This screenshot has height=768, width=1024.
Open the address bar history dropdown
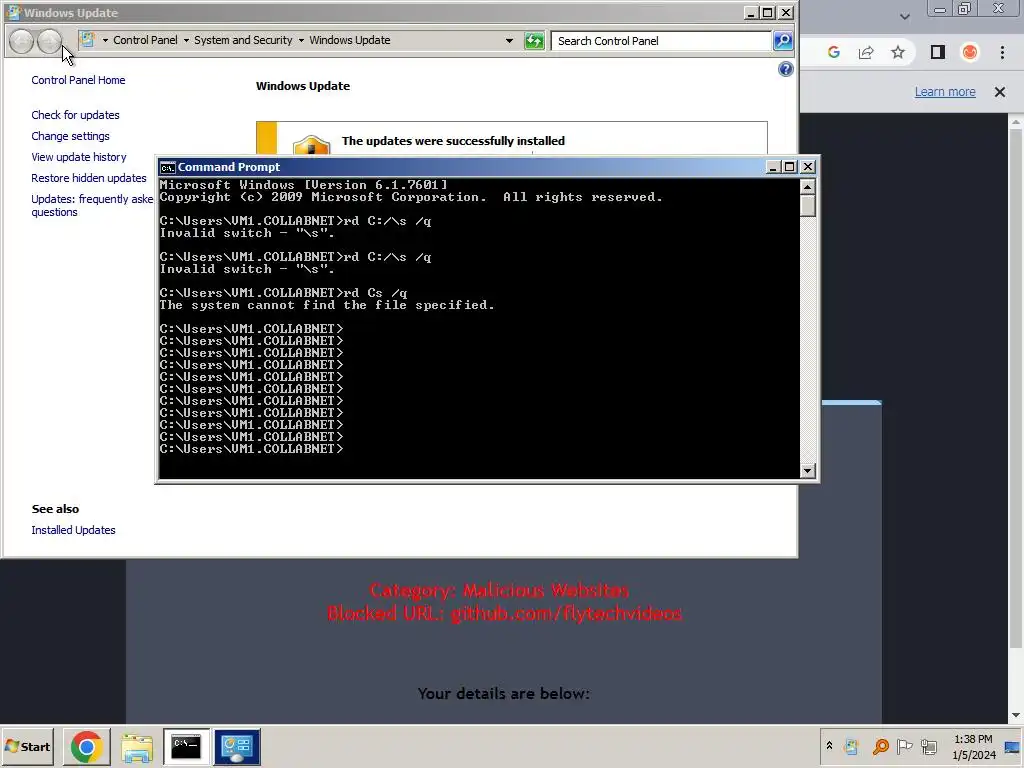pos(509,40)
